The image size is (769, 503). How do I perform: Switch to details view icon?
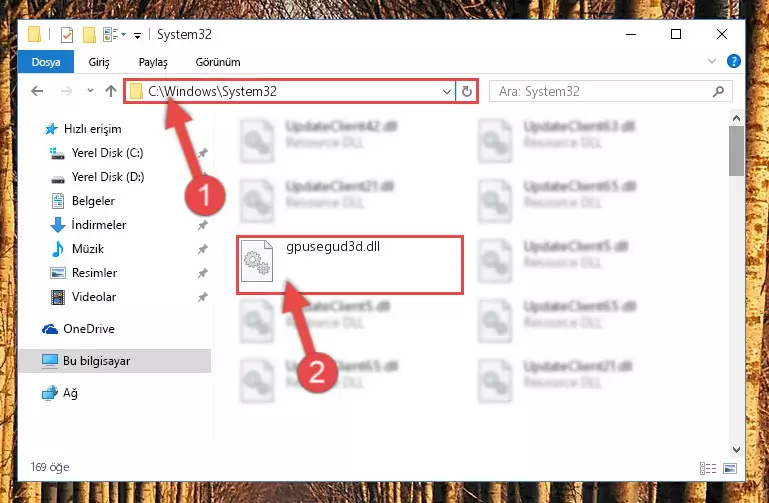[708, 468]
